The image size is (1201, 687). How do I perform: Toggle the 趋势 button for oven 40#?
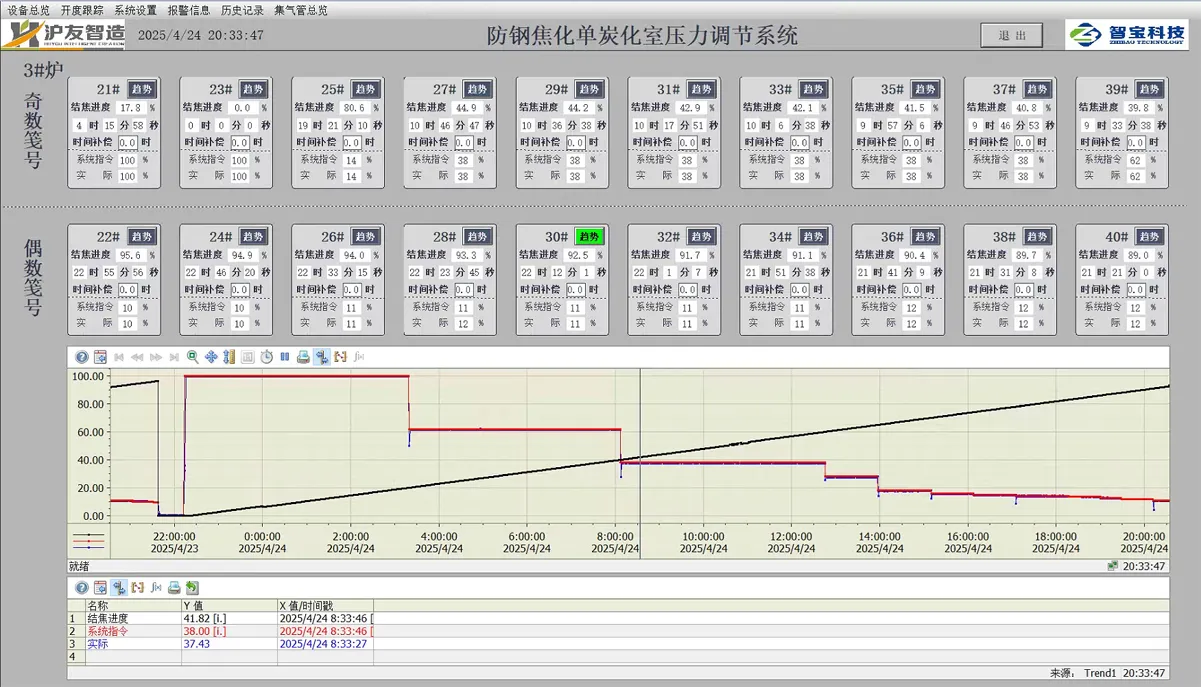1150,237
